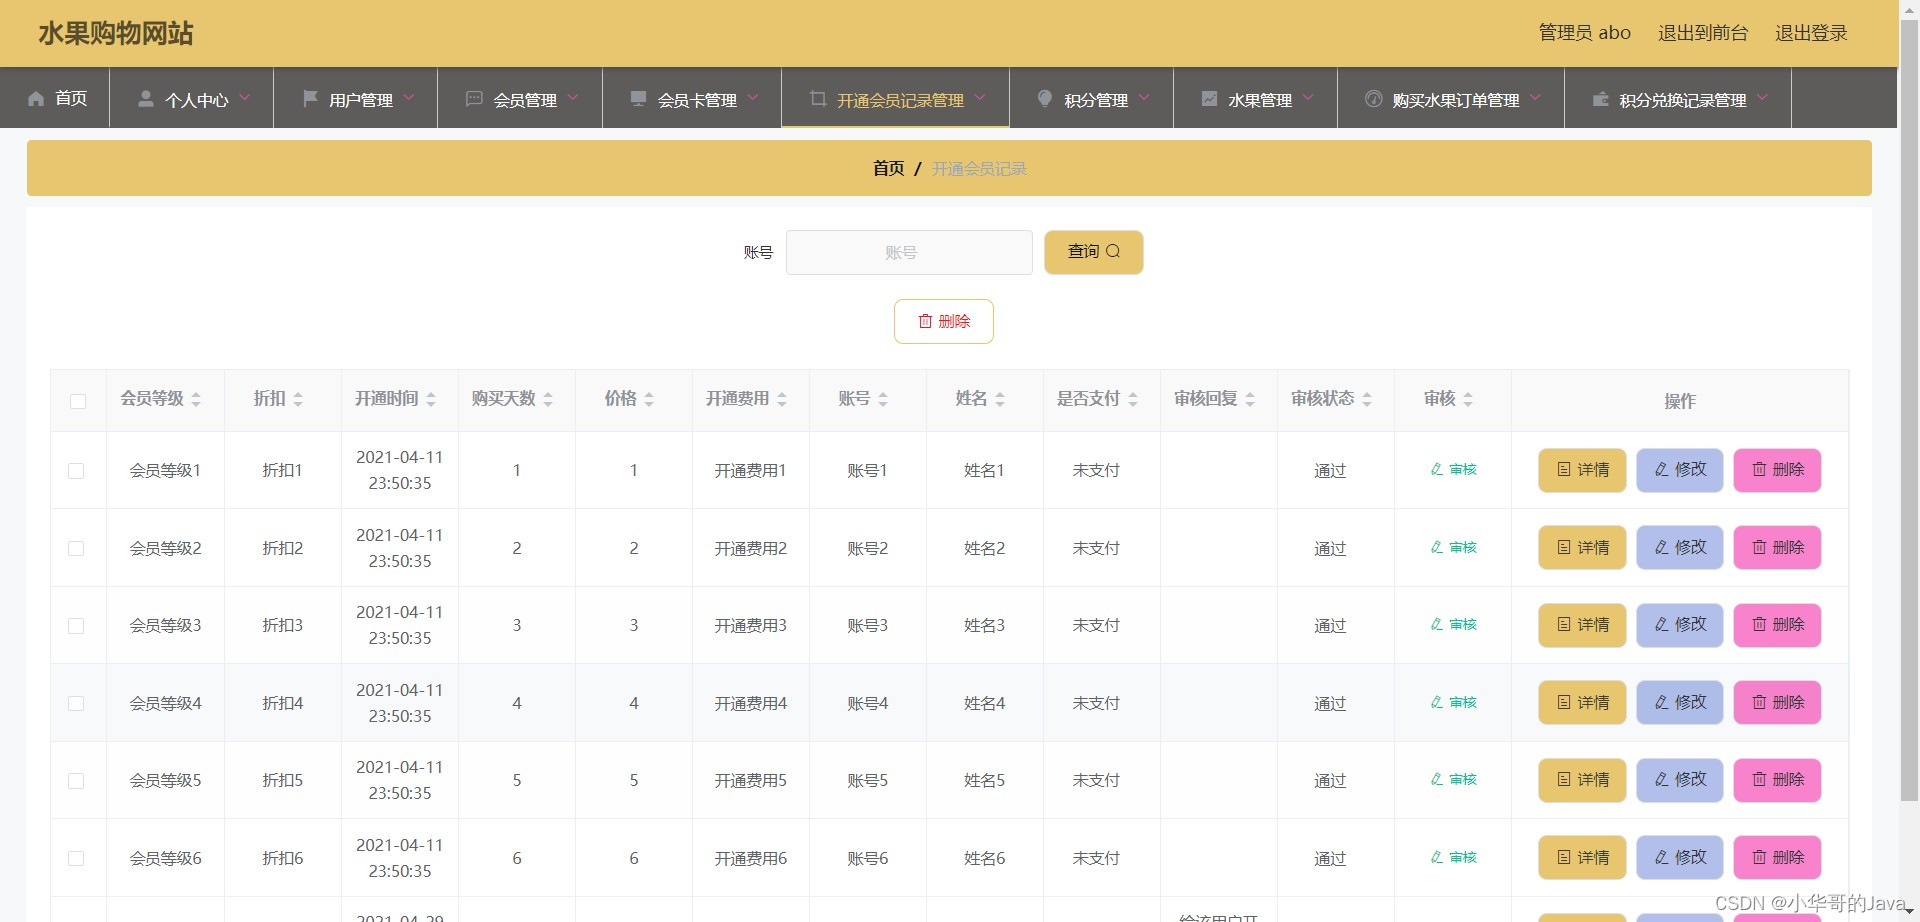Click the home icon in the navigation bar
This screenshot has height=922, width=1920.
(36, 98)
